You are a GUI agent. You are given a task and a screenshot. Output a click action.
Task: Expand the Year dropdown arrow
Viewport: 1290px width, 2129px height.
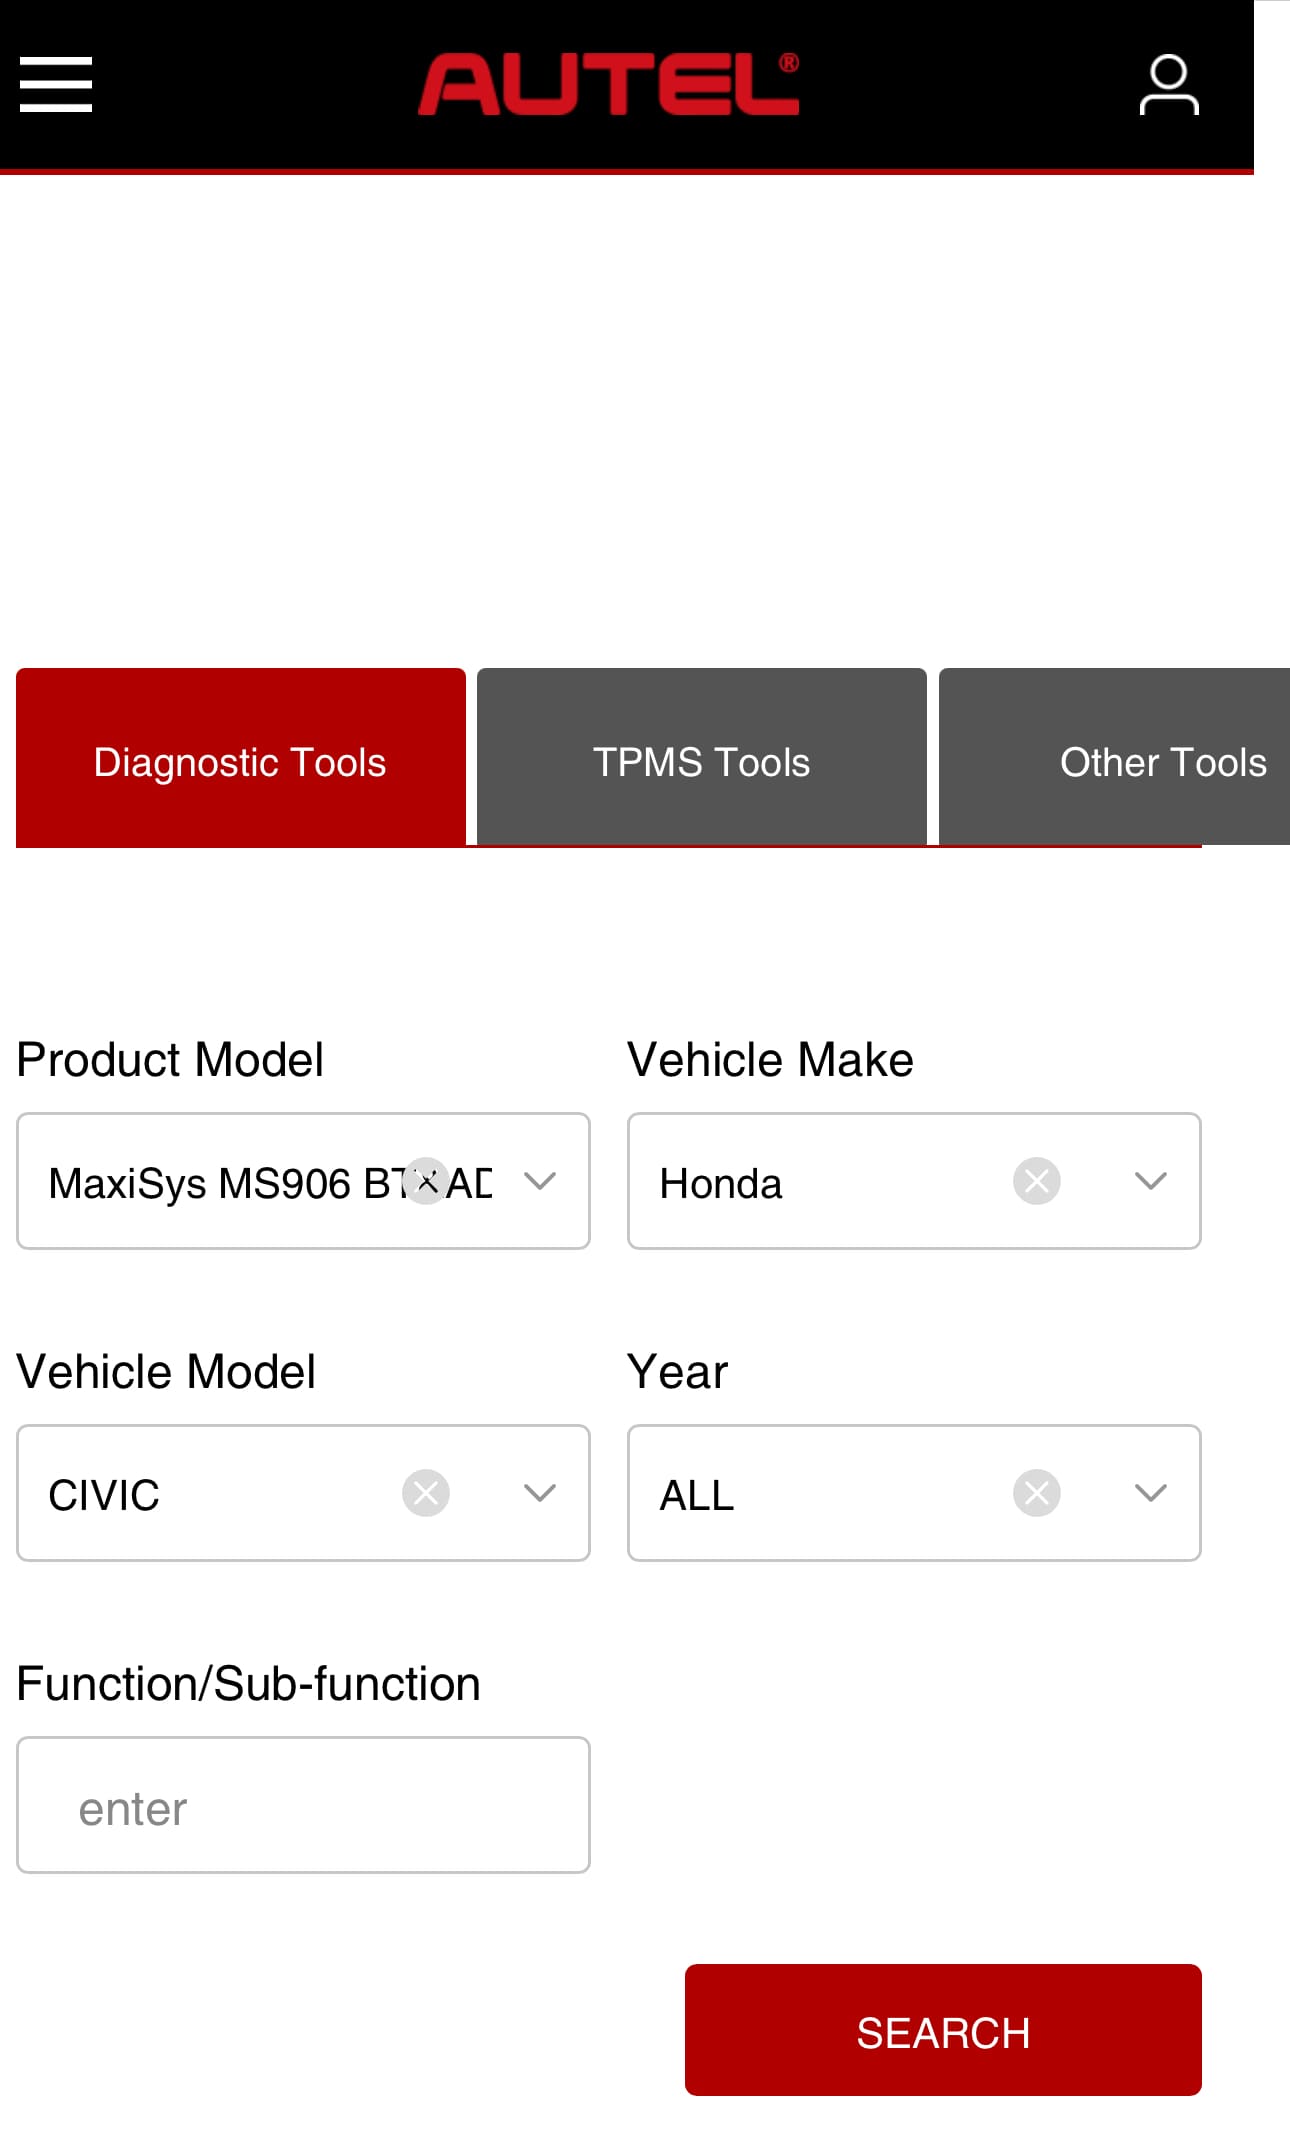click(x=1151, y=1493)
